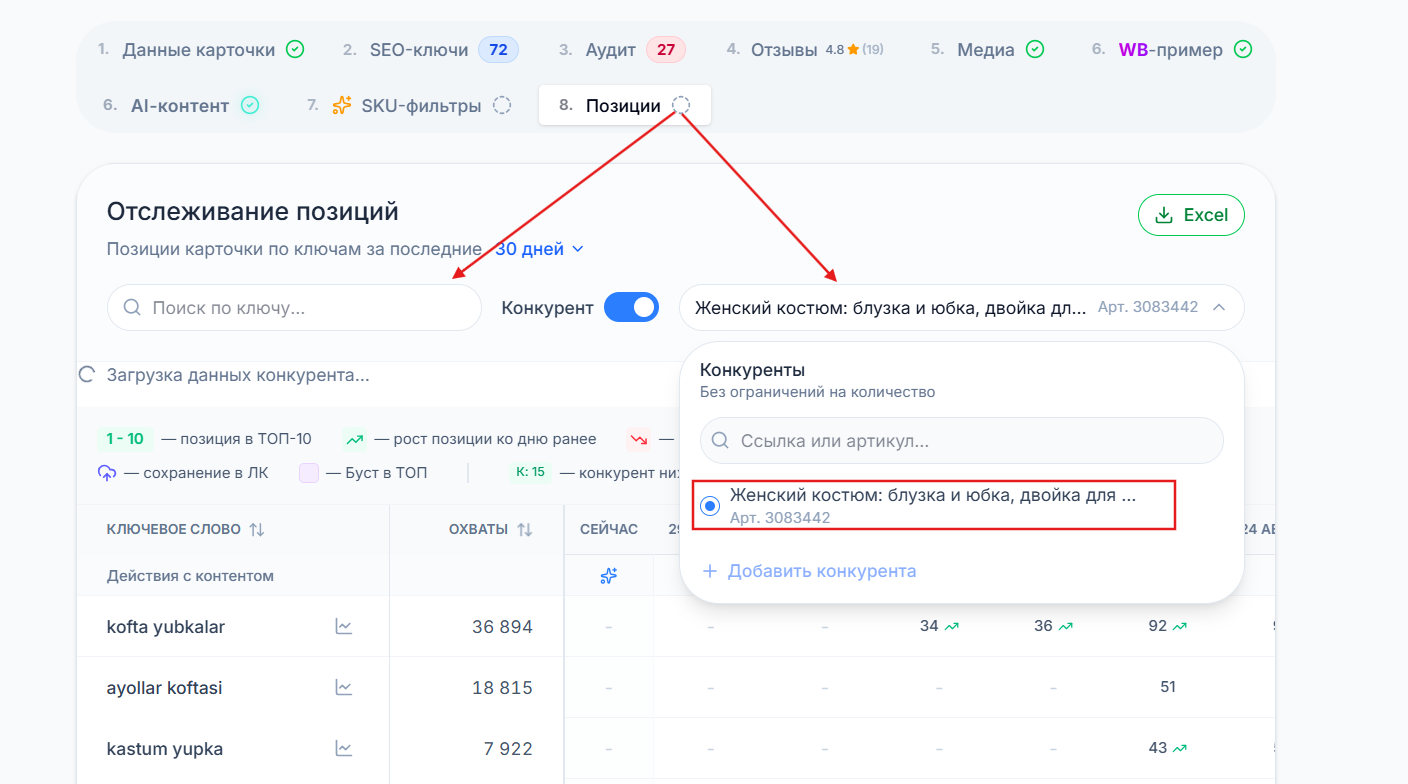The height and width of the screenshot is (784, 1408).
Task: Click the sparkle icon before SKU-фильтры
Action: click(342, 105)
